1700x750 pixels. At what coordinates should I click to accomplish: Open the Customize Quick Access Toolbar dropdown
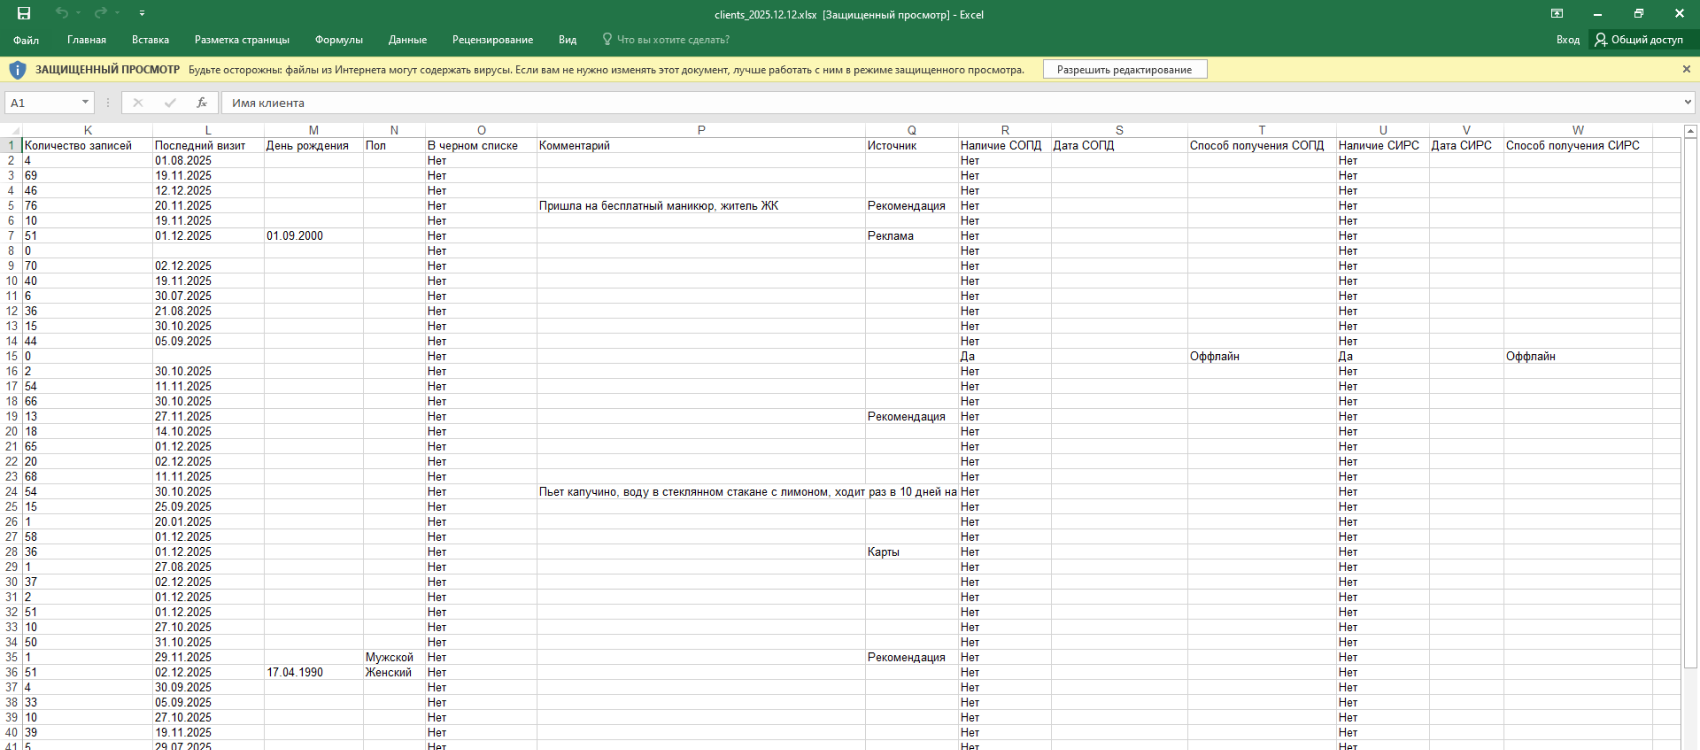[142, 14]
